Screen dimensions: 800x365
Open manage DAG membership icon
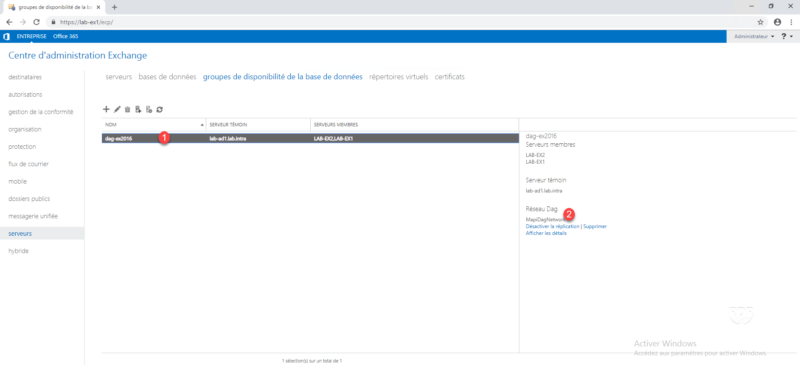pyautogui.click(x=138, y=109)
